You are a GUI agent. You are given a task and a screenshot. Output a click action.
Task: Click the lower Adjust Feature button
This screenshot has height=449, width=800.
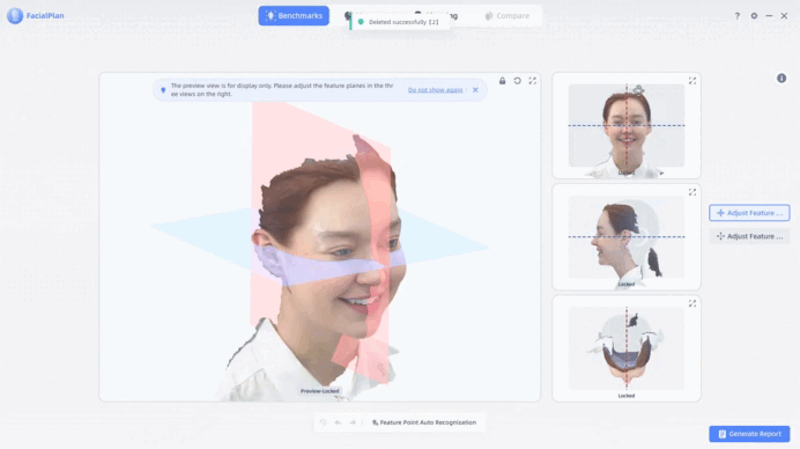[x=749, y=236]
